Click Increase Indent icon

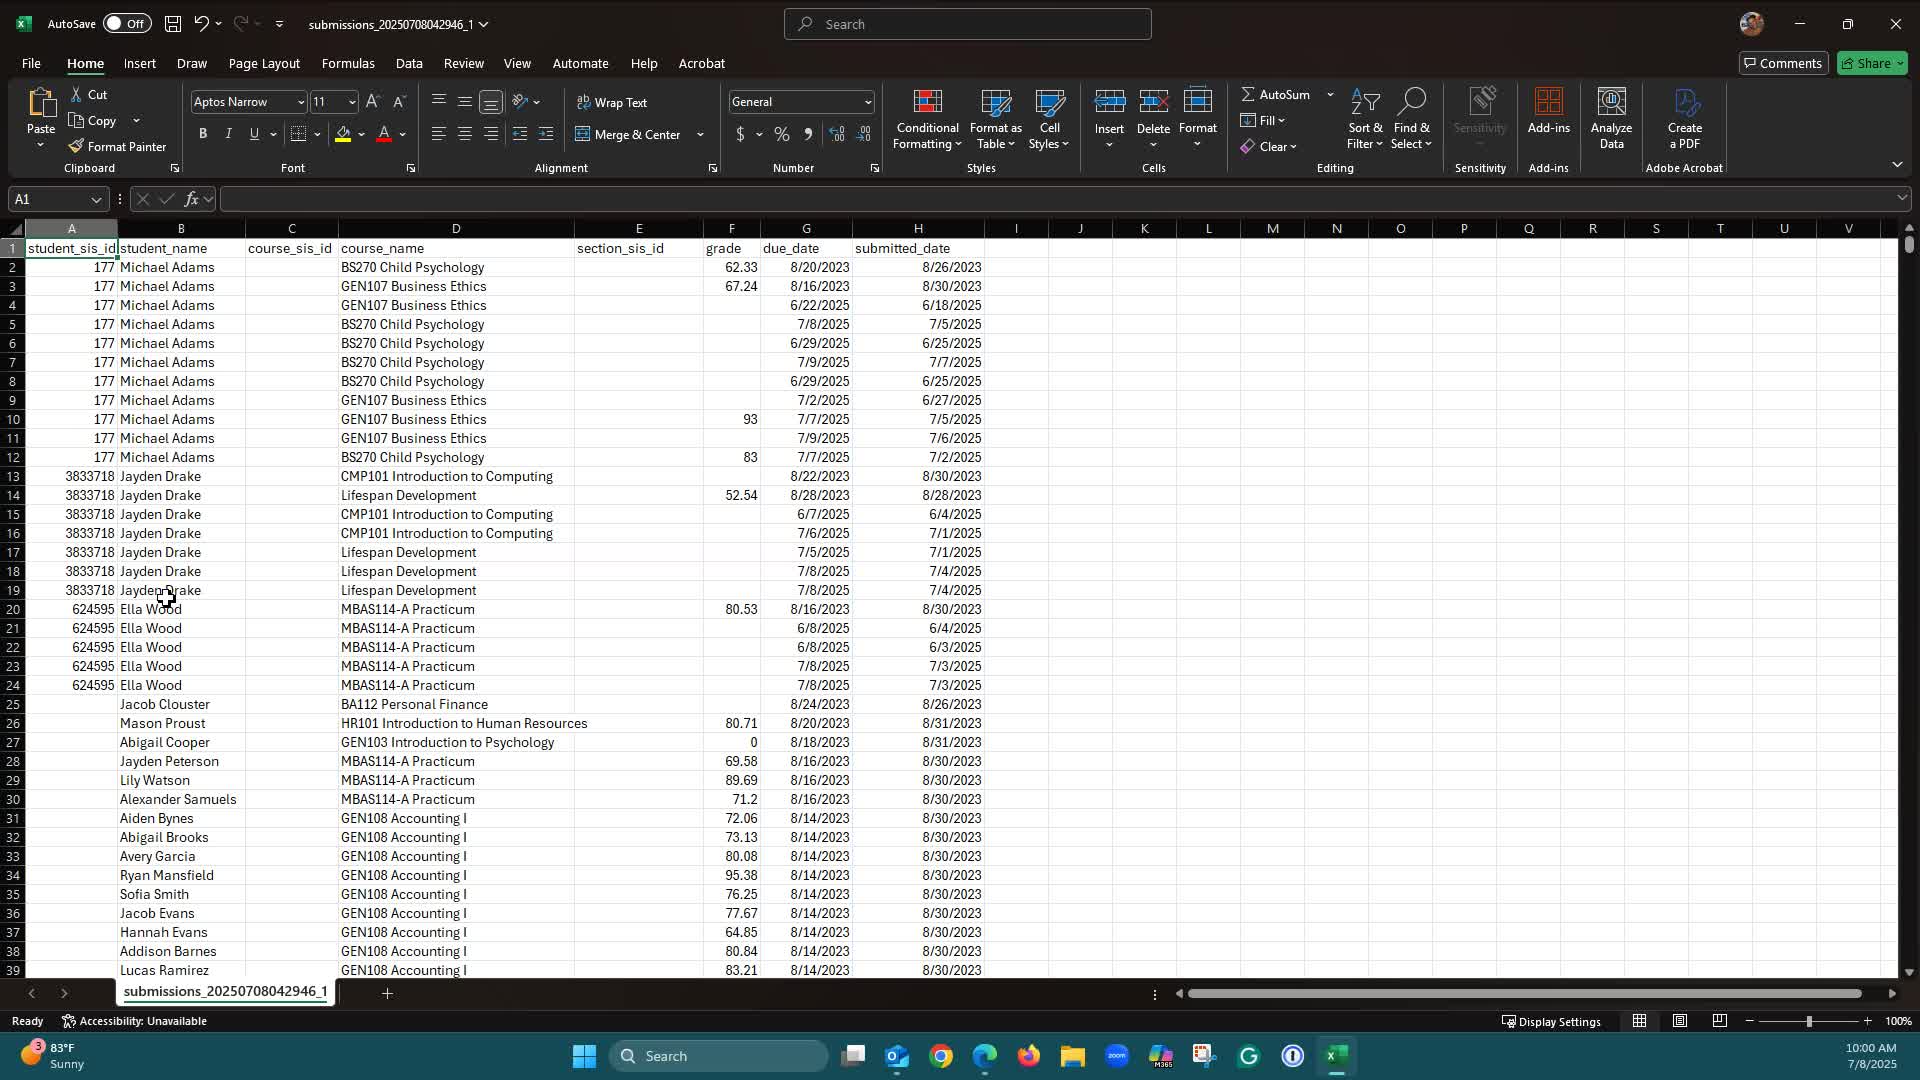tap(546, 134)
